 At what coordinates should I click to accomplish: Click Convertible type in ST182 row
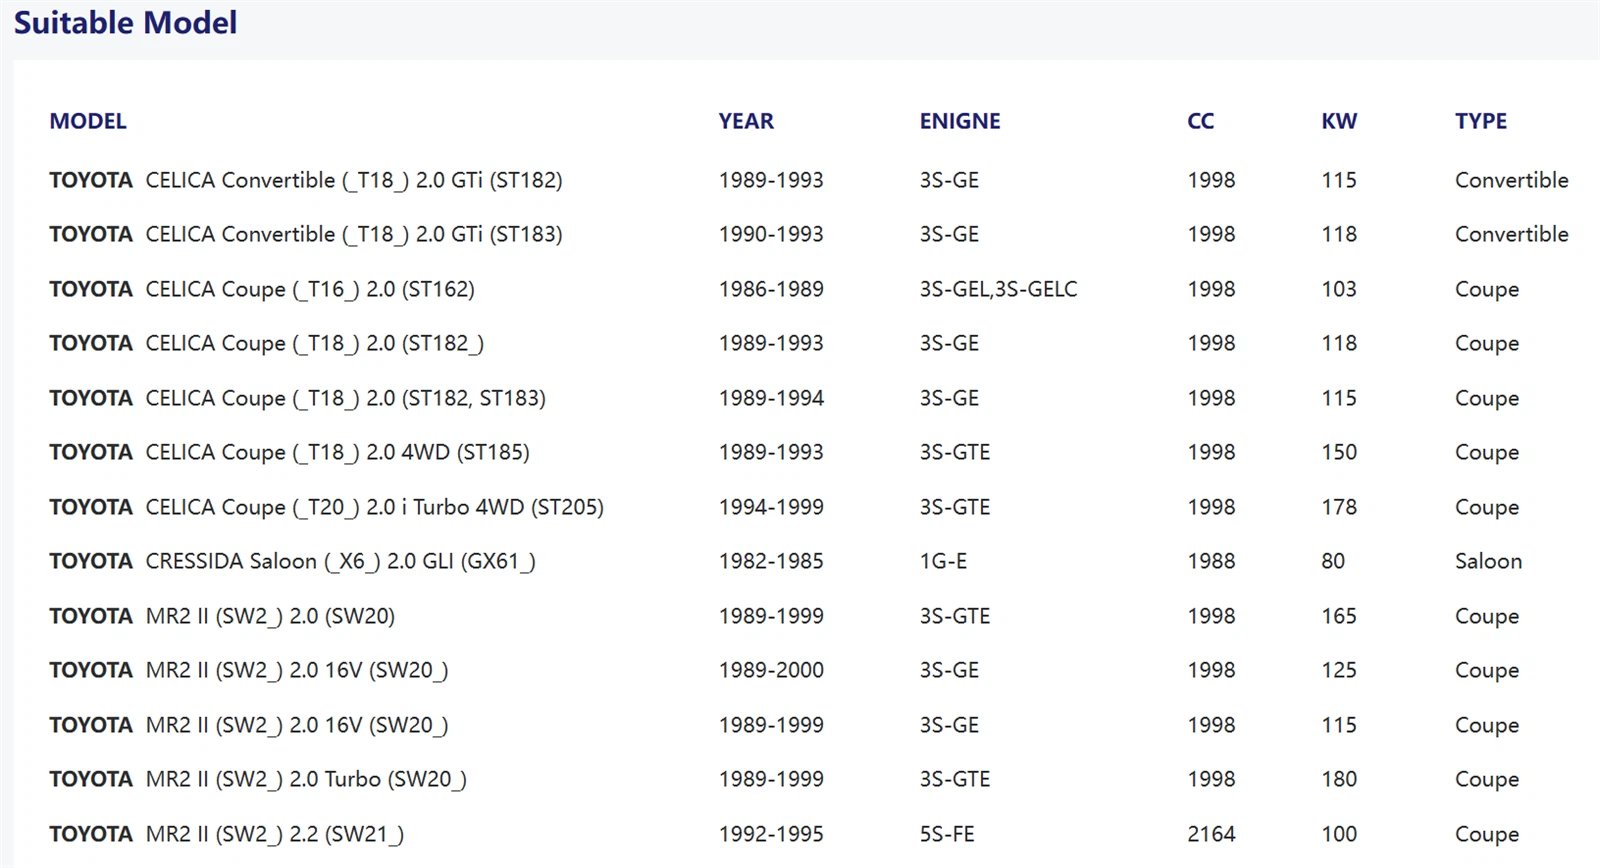click(1512, 180)
